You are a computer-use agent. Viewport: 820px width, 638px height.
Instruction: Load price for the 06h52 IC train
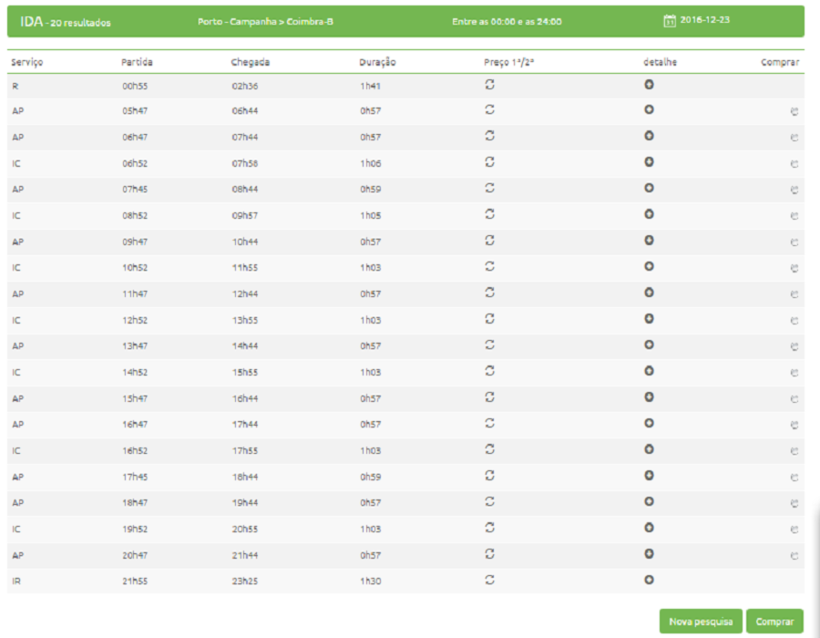[x=490, y=161]
